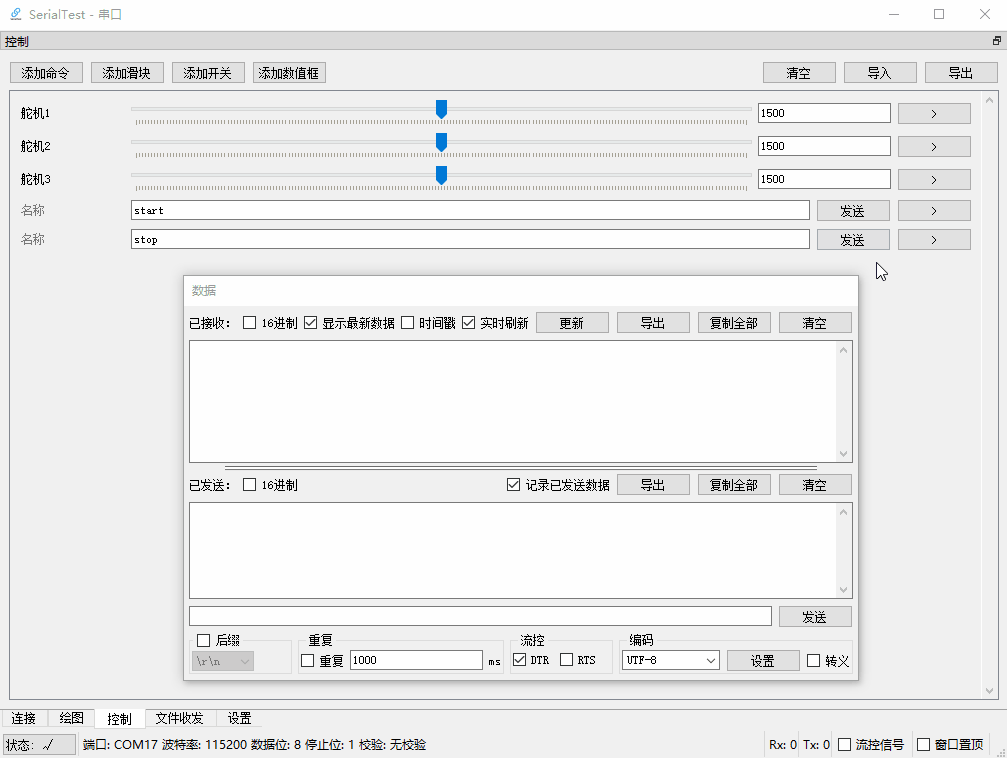Open serial settings with the 设置 button
Screen dimensions: 1007x758
tap(763, 660)
